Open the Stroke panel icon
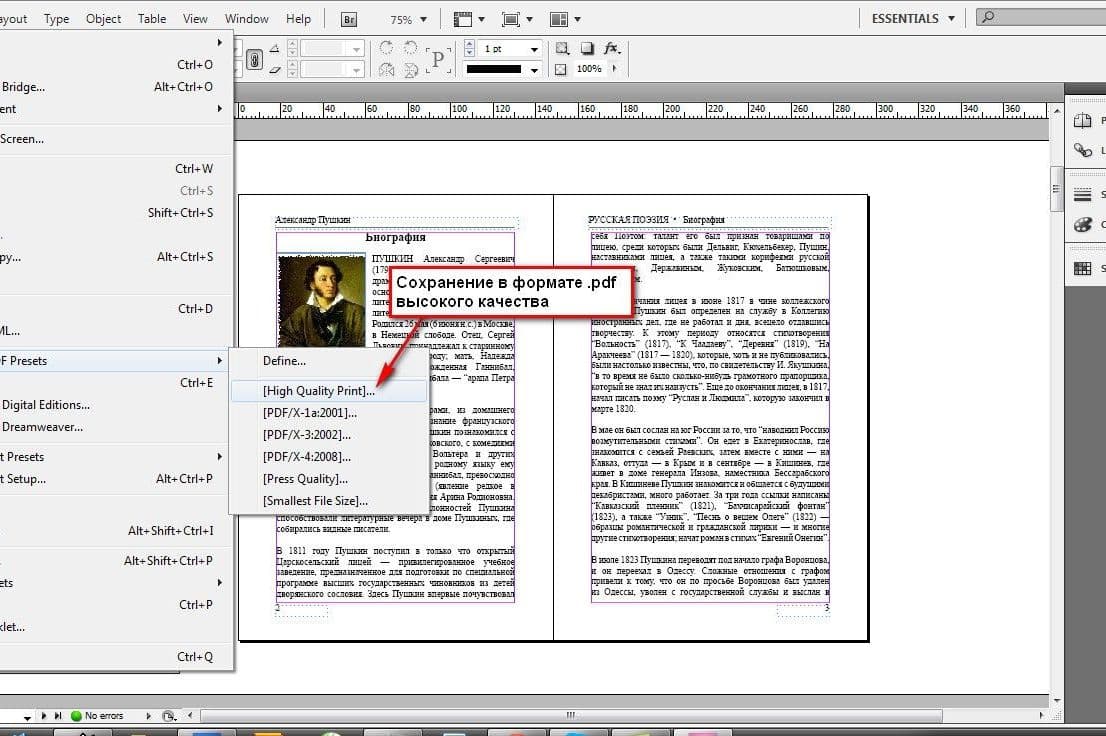Image resolution: width=1106 pixels, height=736 pixels. [x=1082, y=195]
